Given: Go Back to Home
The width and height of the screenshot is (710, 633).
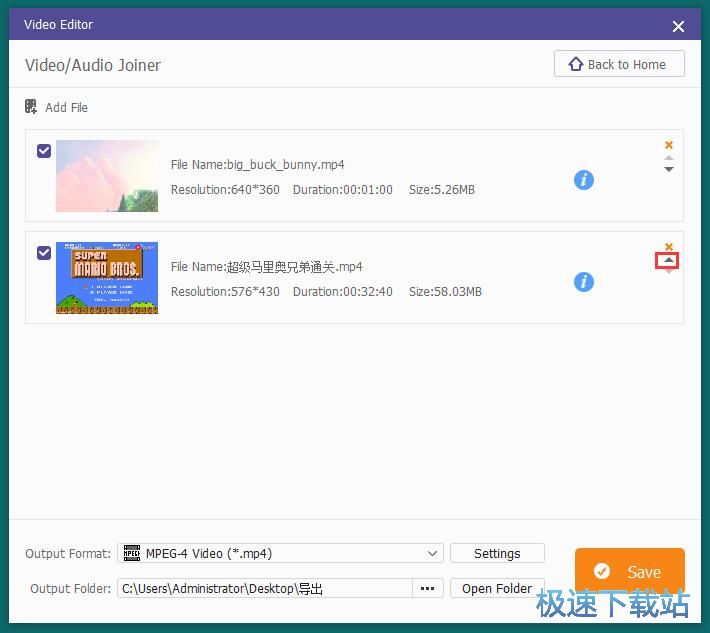Looking at the screenshot, I should 619,64.
